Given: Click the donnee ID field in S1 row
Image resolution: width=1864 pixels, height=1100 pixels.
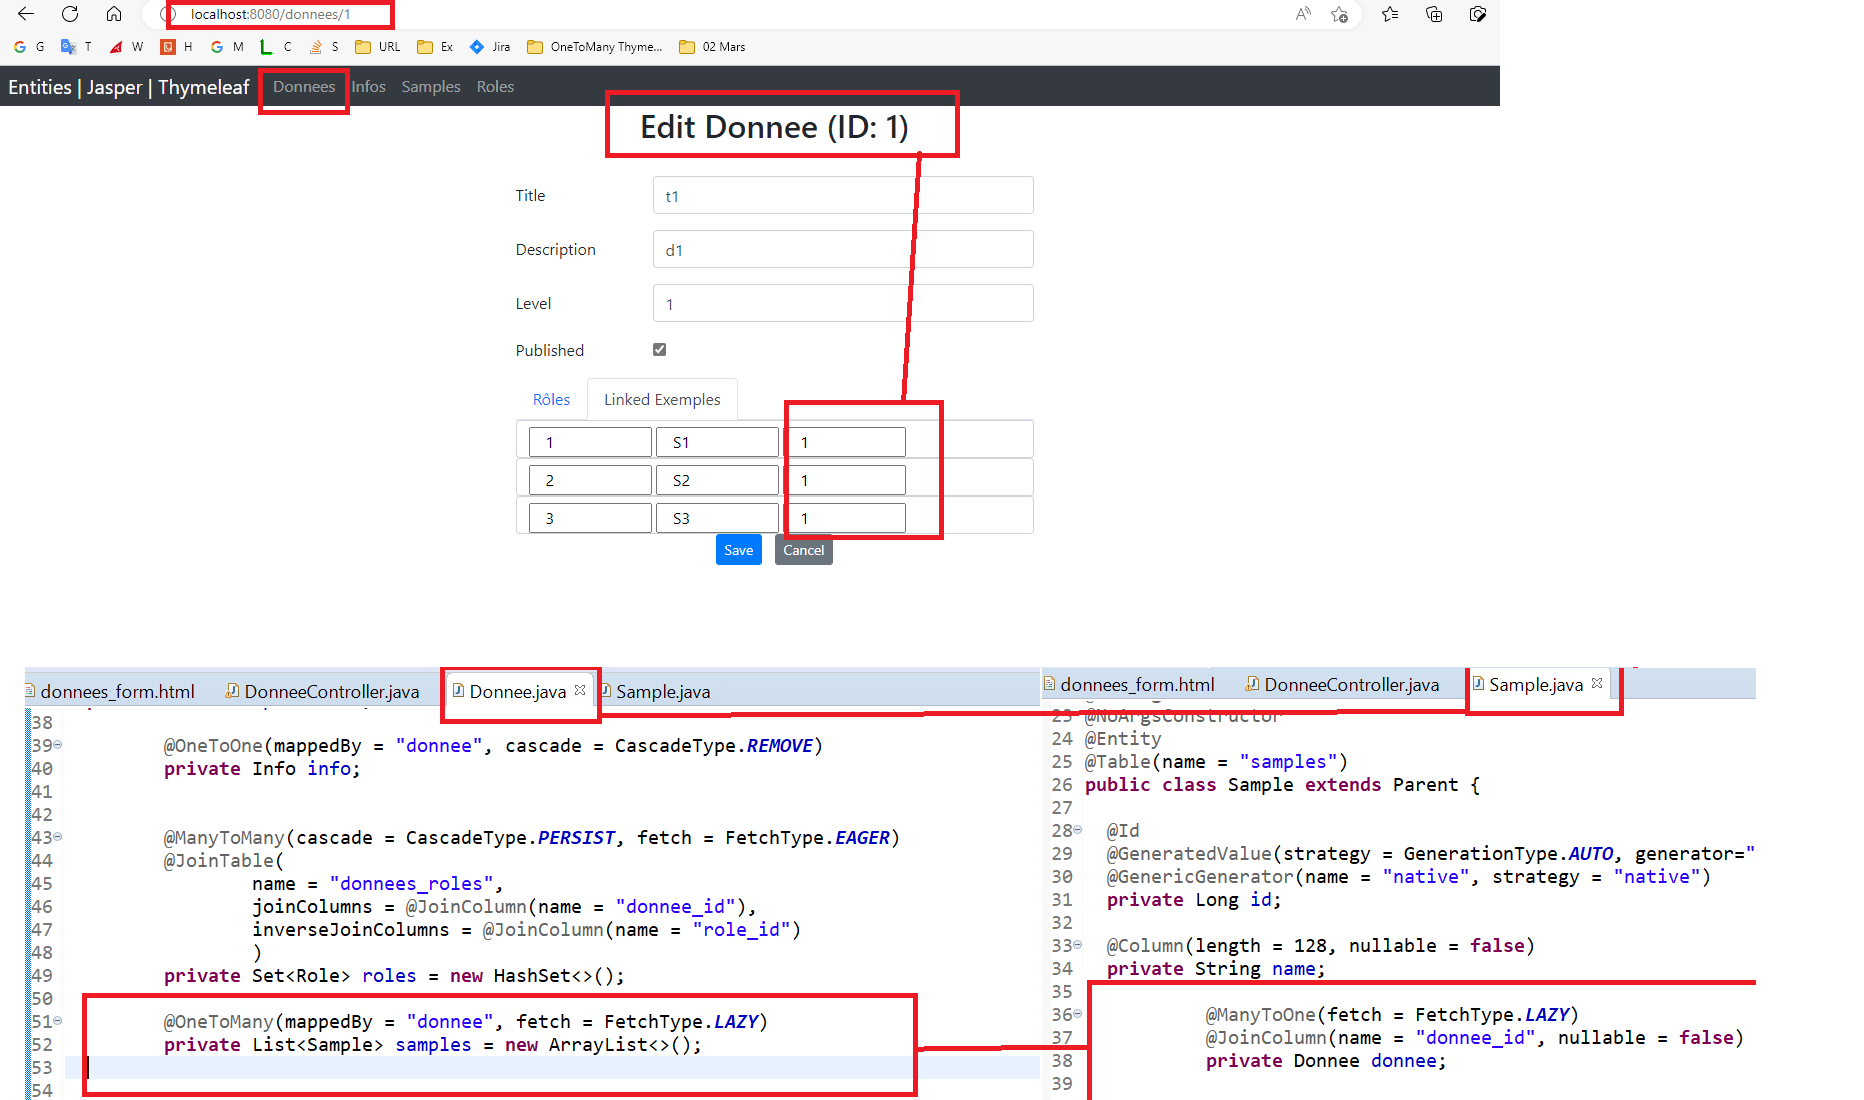Looking at the screenshot, I should tap(845, 442).
